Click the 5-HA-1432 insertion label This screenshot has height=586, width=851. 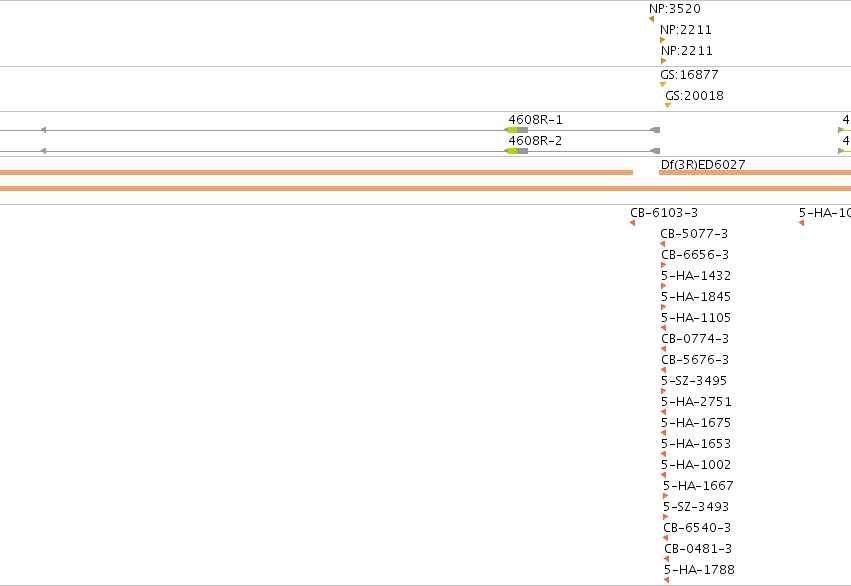[x=696, y=276]
